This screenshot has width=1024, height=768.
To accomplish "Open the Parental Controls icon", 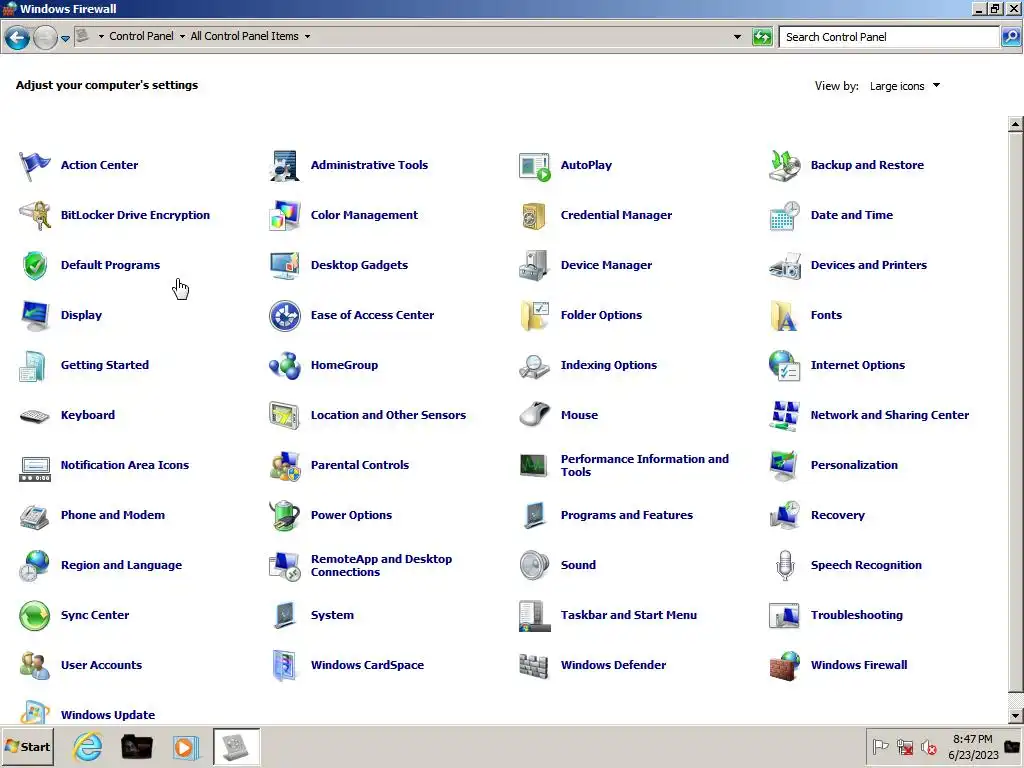I will (x=285, y=466).
